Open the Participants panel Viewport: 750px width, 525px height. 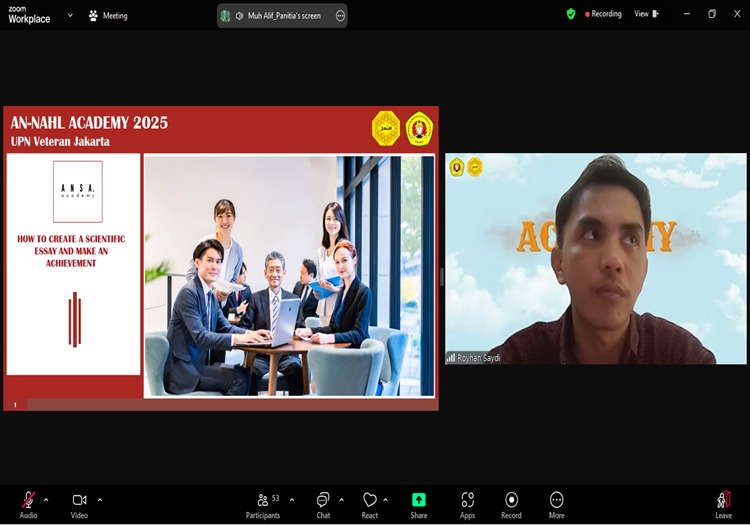point(263,501)
